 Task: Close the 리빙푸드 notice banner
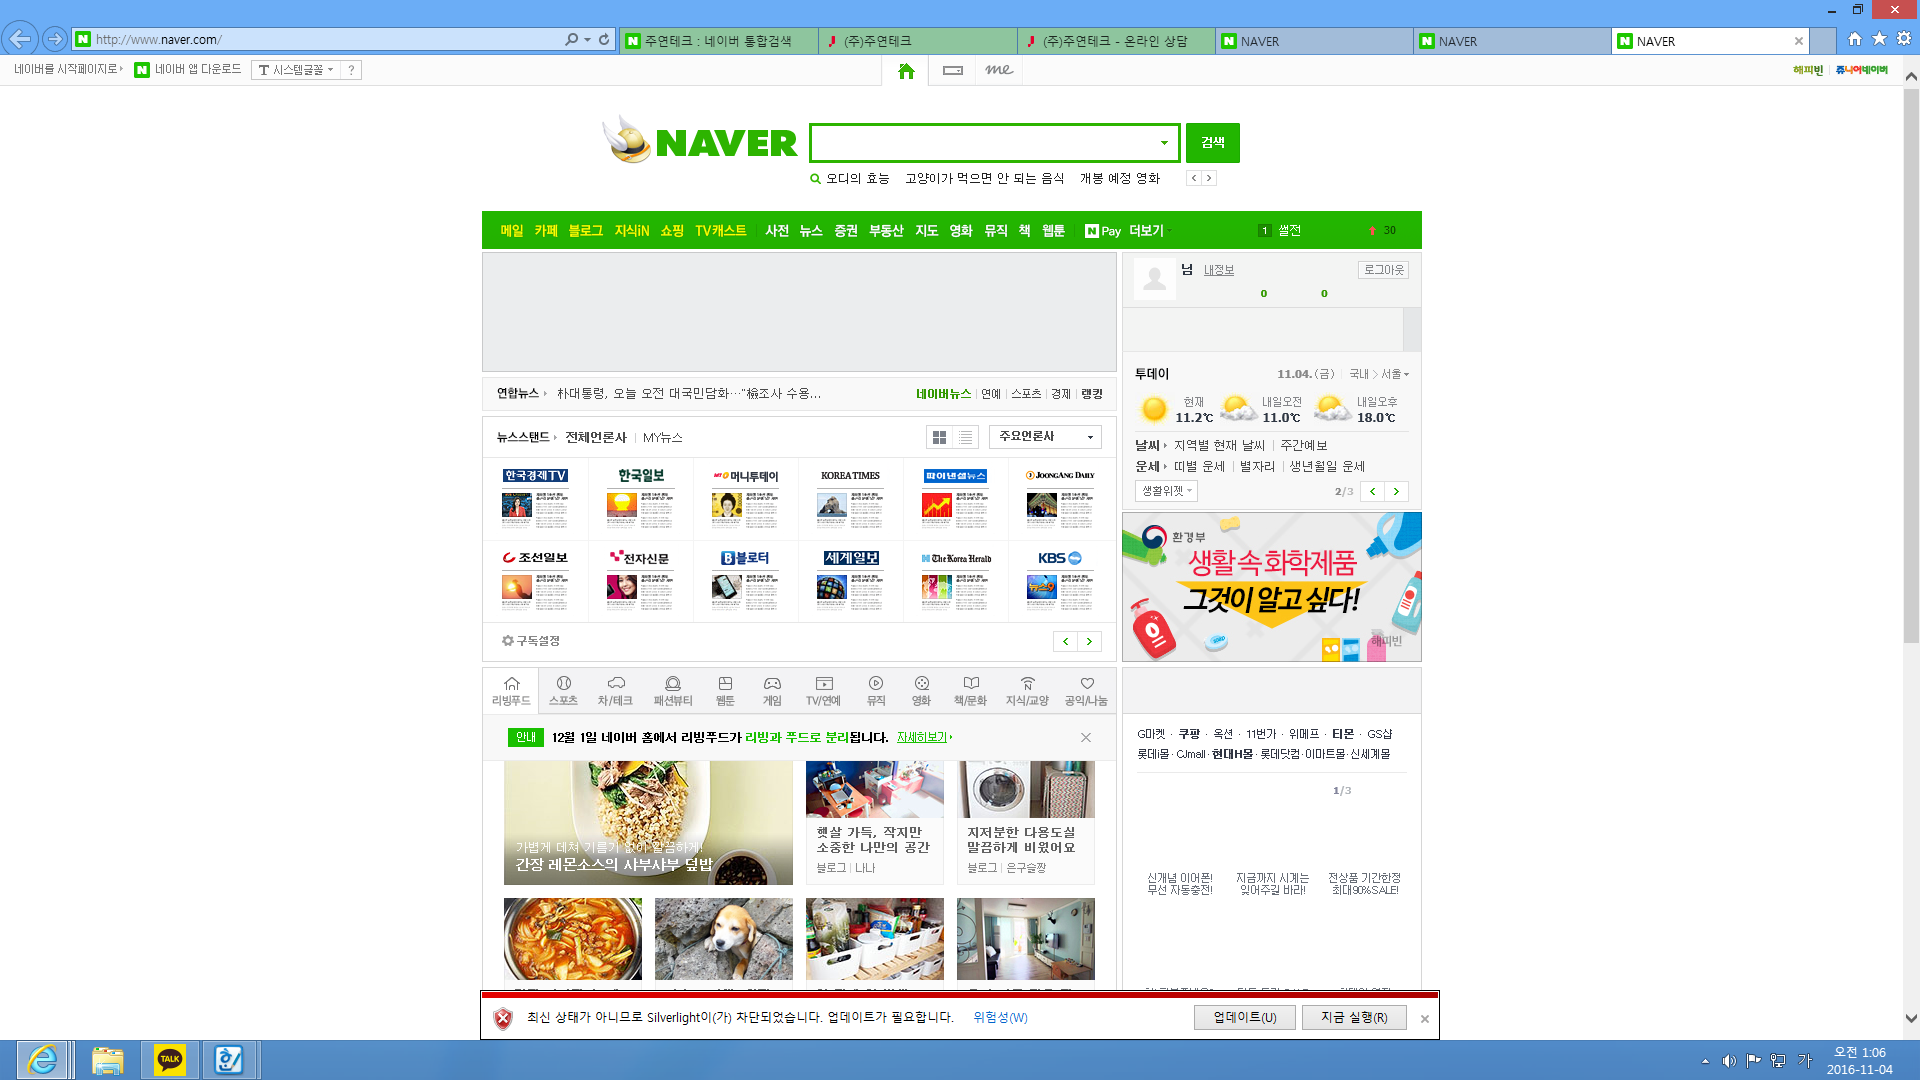[x=1086, y=737]
